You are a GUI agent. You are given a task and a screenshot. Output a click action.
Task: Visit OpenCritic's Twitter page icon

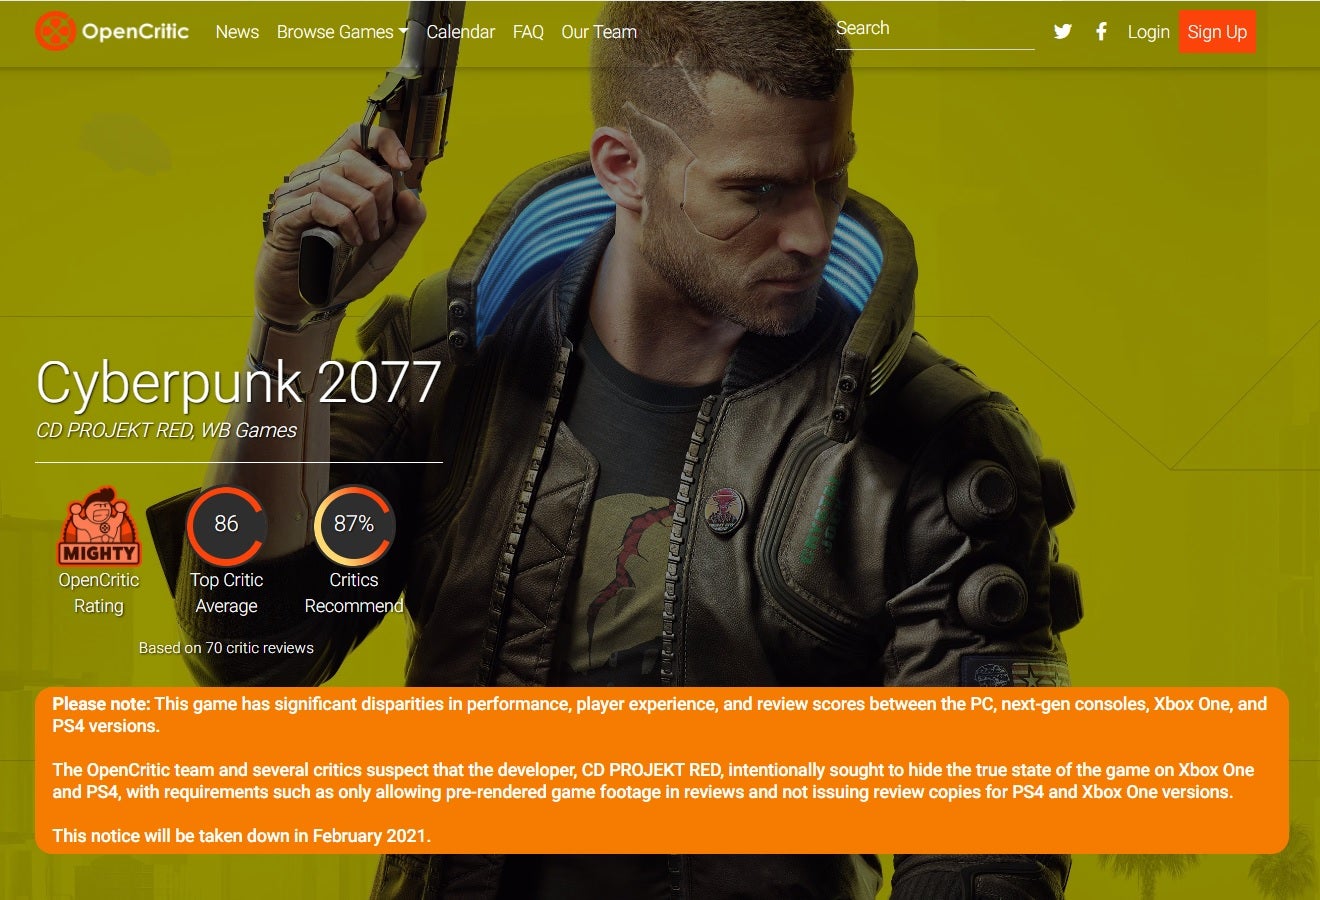[1063, 32]
